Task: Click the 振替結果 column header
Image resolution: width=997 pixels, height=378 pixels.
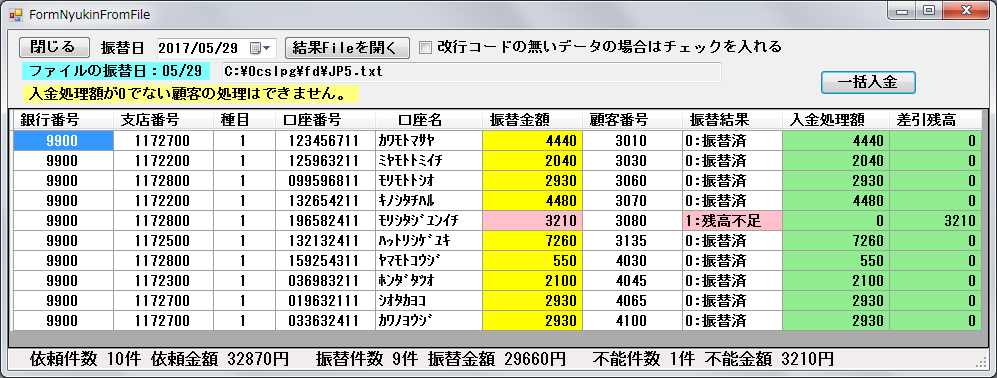Action: coord(732,120)
